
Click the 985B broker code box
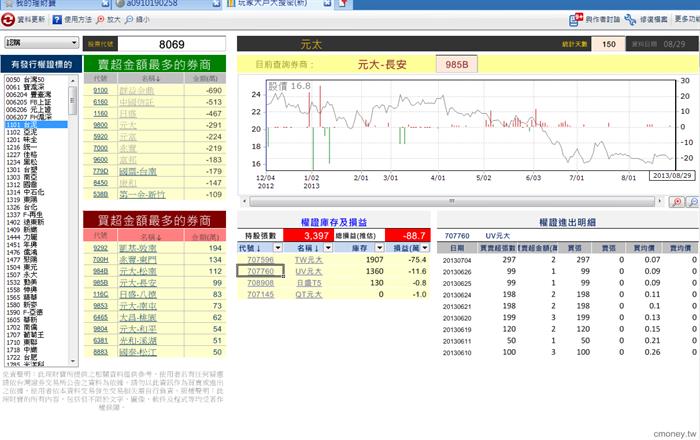[457, 64]
